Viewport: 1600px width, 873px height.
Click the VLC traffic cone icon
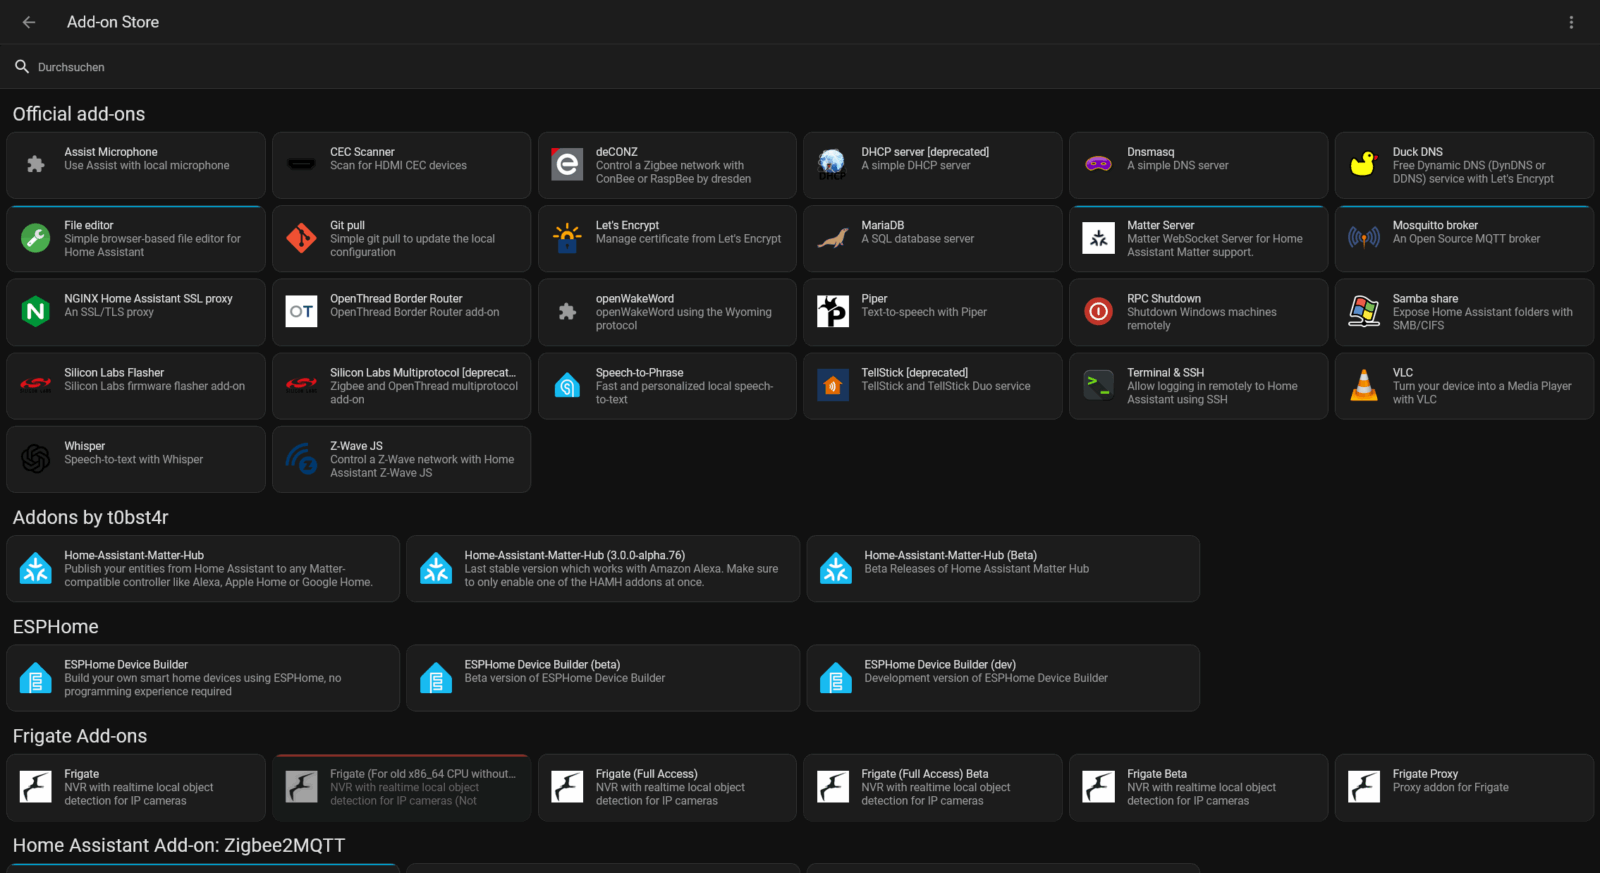tap(1364, 385)
